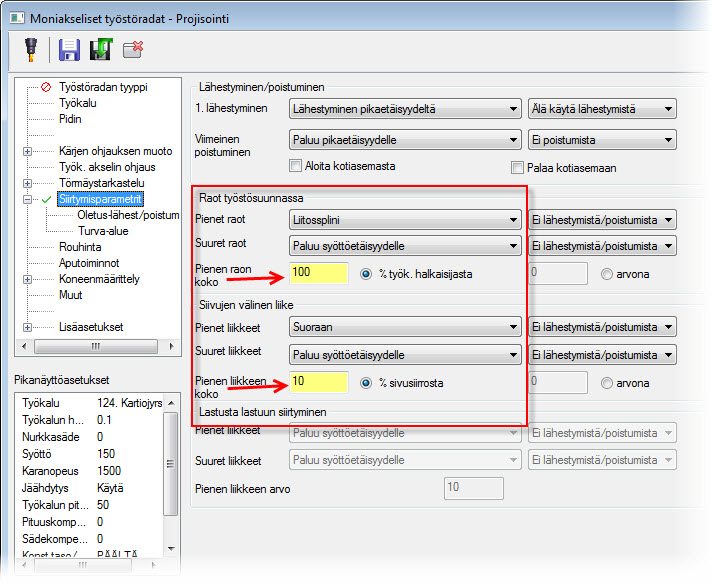Screen dimensions: 712x584
Task: Click Pienen raon koko field with 100
Action: point(319,273)
